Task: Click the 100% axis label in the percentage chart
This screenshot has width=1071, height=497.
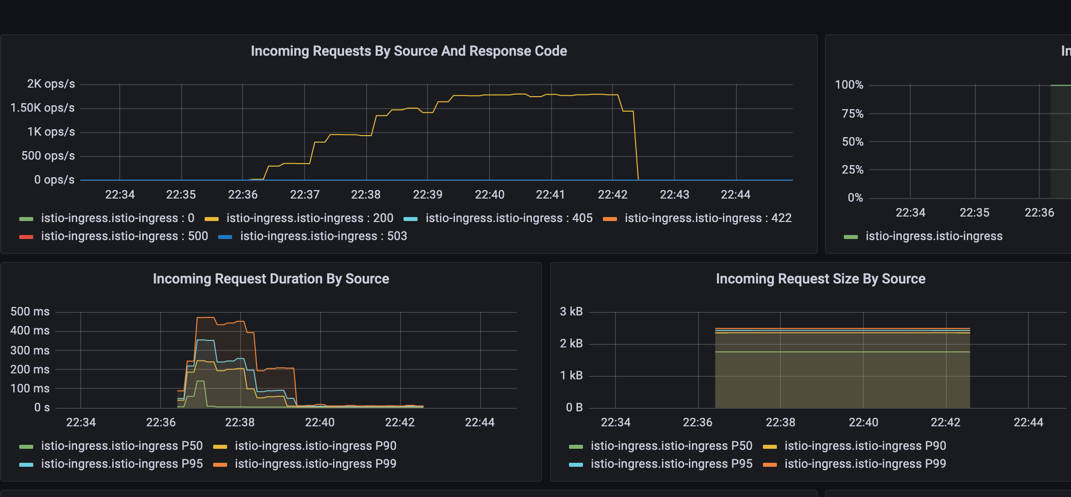Action: point(849,85)
